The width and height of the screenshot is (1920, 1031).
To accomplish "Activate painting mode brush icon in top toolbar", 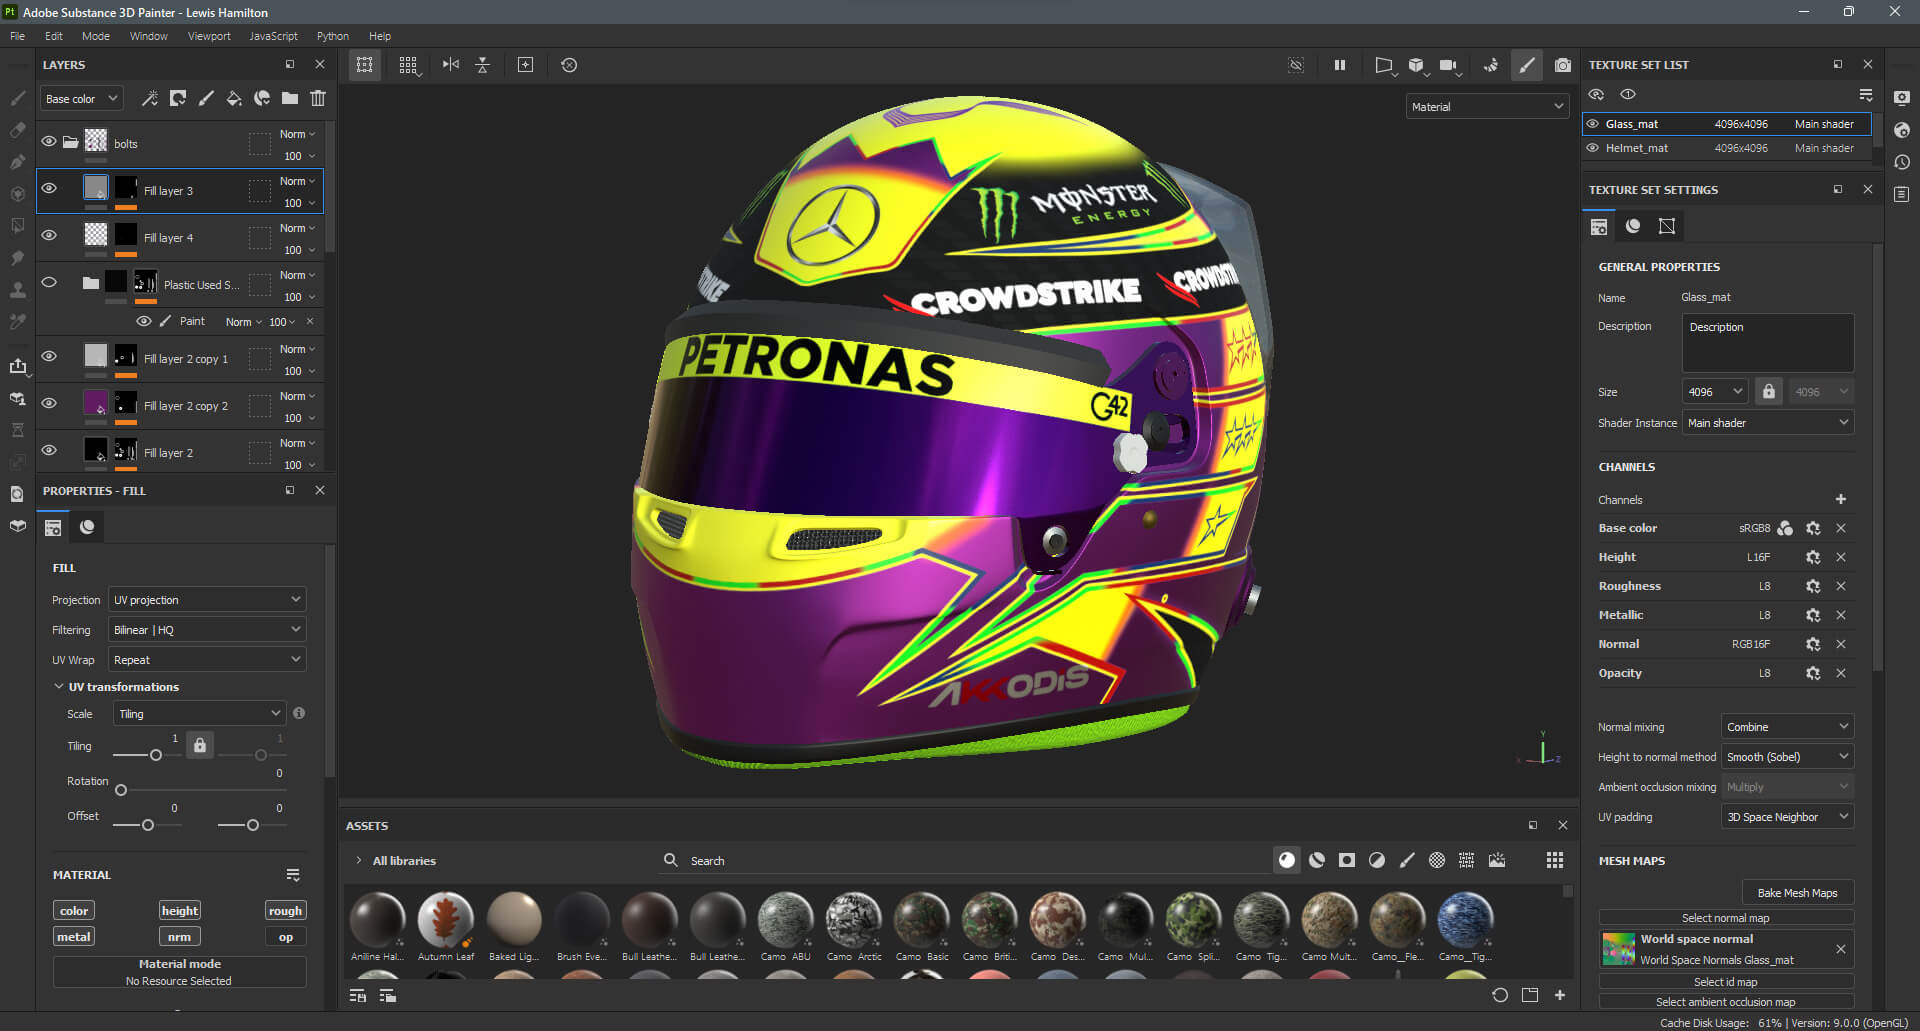I will (x=1526, y=65).
